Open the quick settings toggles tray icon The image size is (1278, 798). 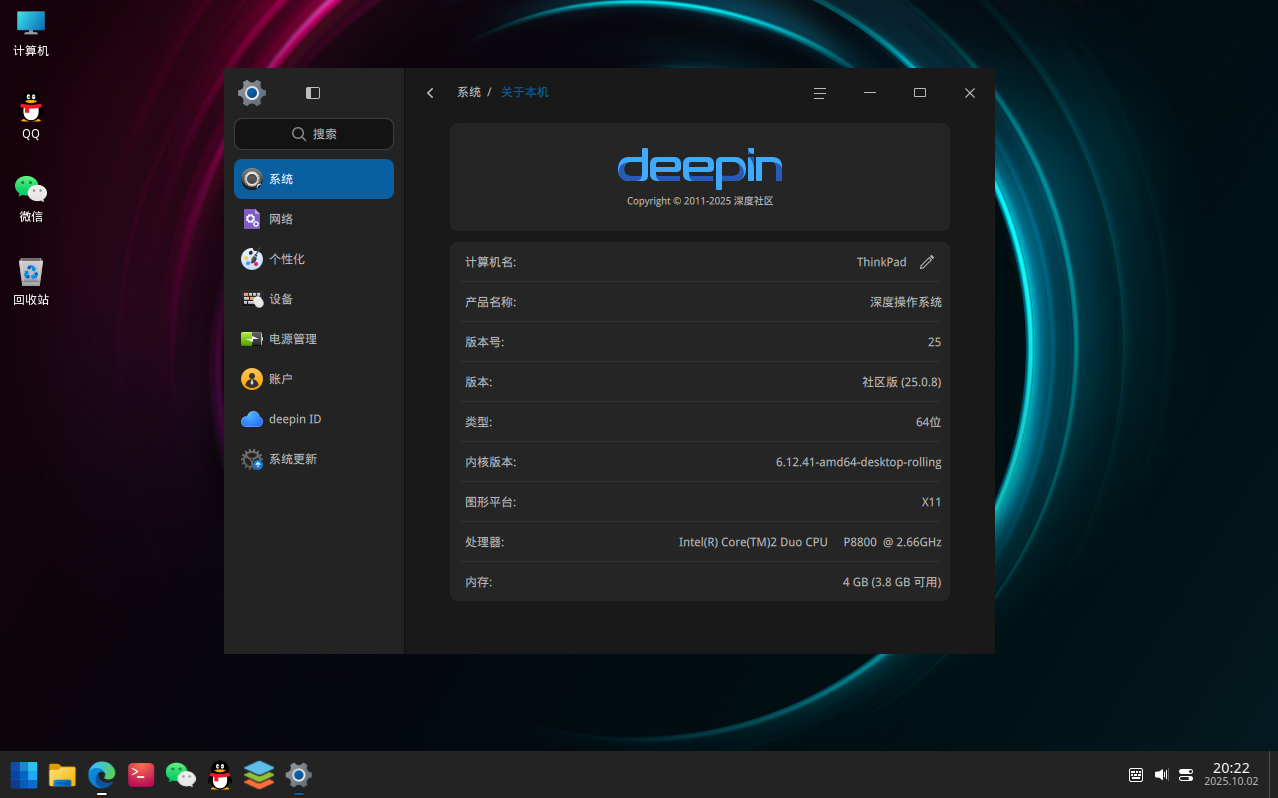(x=1186, y=775)
